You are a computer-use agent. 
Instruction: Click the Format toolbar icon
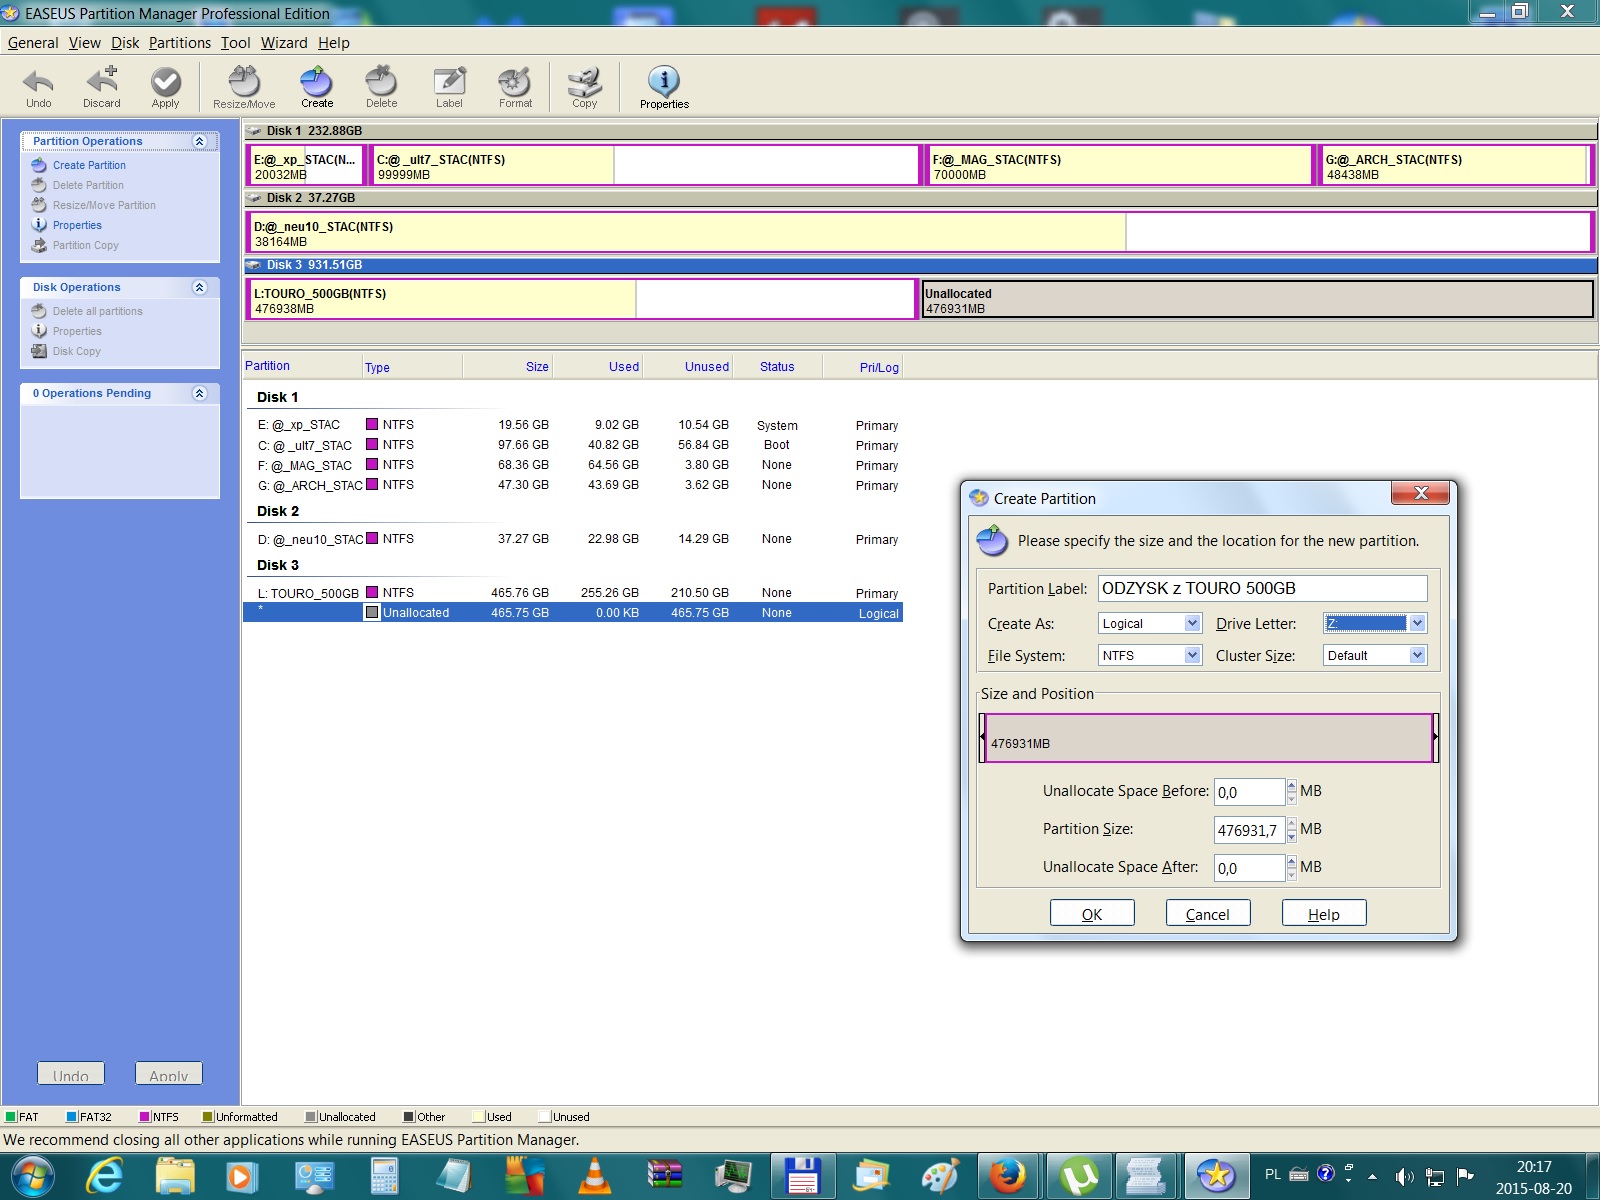point(515,87)
